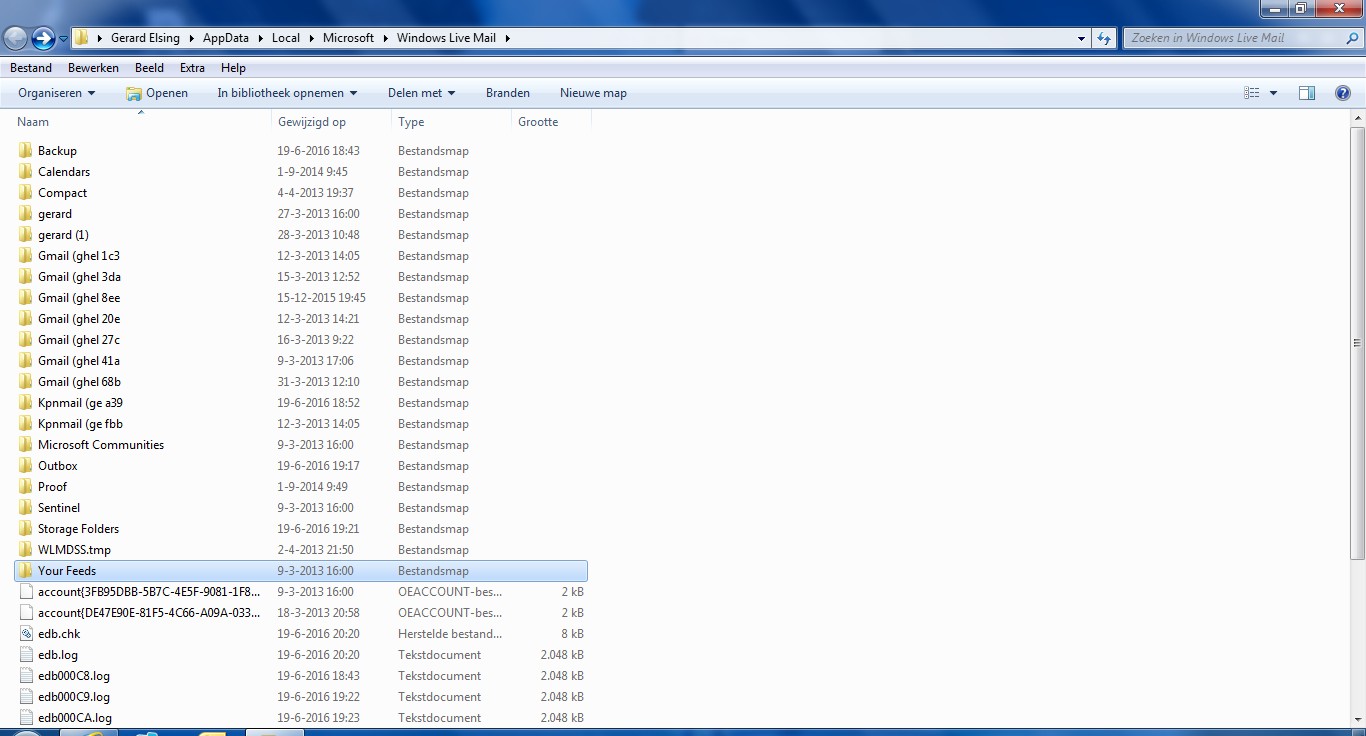Click Local in the address breadcrumb
The width and height of the screenshot is (1366, 736).
pyautogui.click(x=286, y=38)
